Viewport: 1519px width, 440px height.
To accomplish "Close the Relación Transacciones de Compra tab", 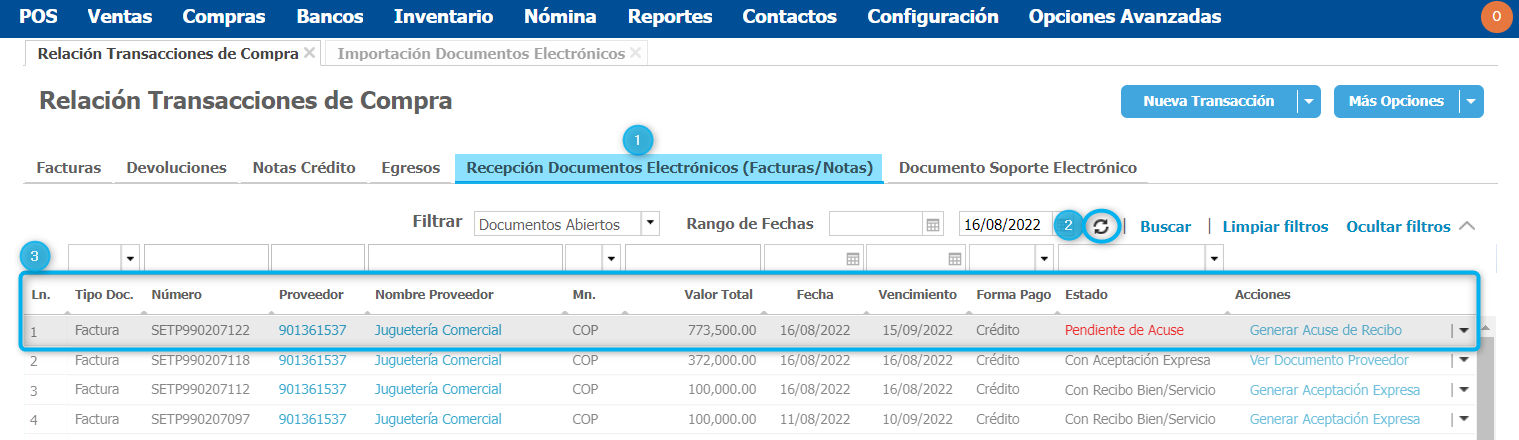I will tap(309, 53).
